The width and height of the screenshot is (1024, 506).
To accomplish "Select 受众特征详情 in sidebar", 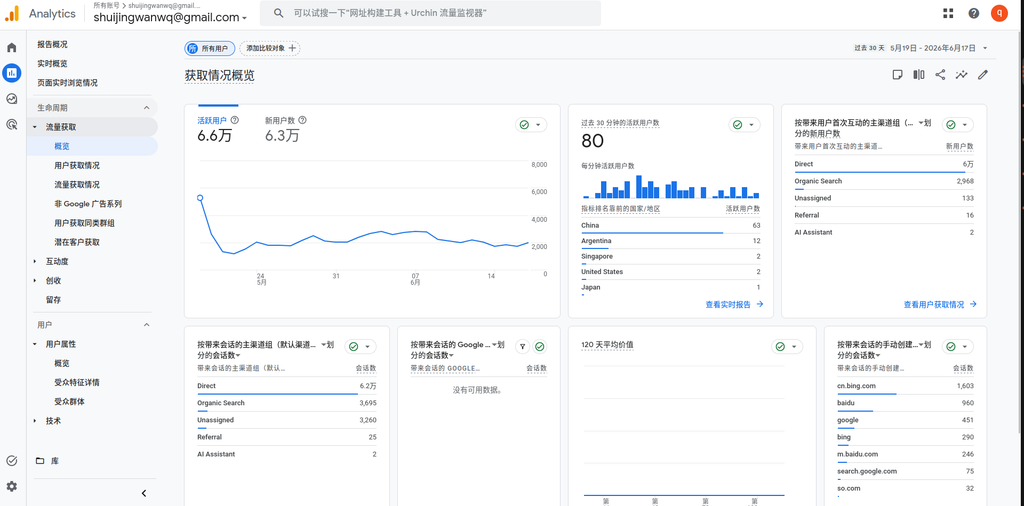I will (77, 383).
